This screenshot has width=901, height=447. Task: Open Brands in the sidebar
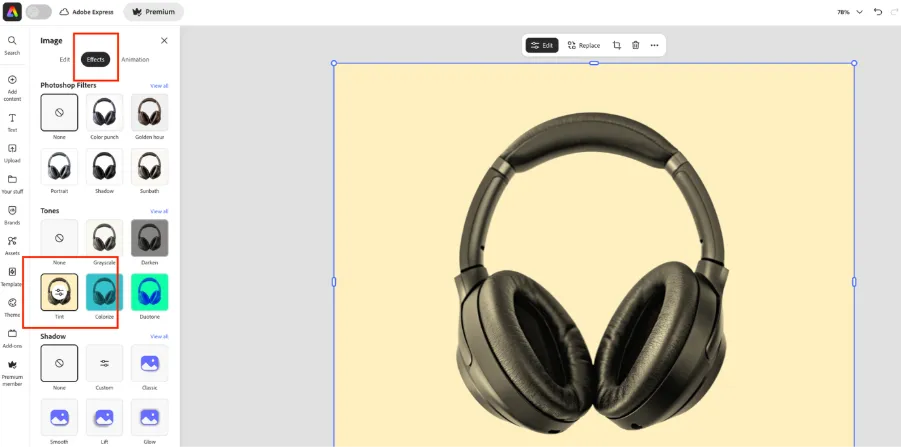pyautogui.click(x=12, y=215)
